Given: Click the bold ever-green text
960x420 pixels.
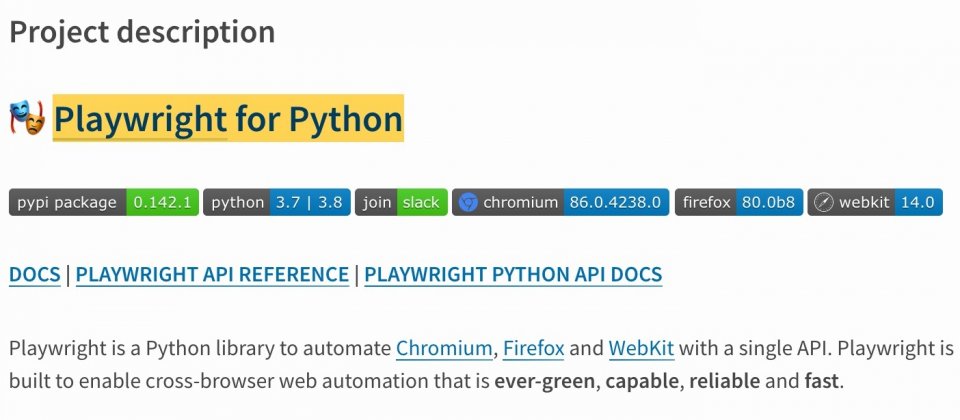Looking at the screenshot, I should (544, 381).
